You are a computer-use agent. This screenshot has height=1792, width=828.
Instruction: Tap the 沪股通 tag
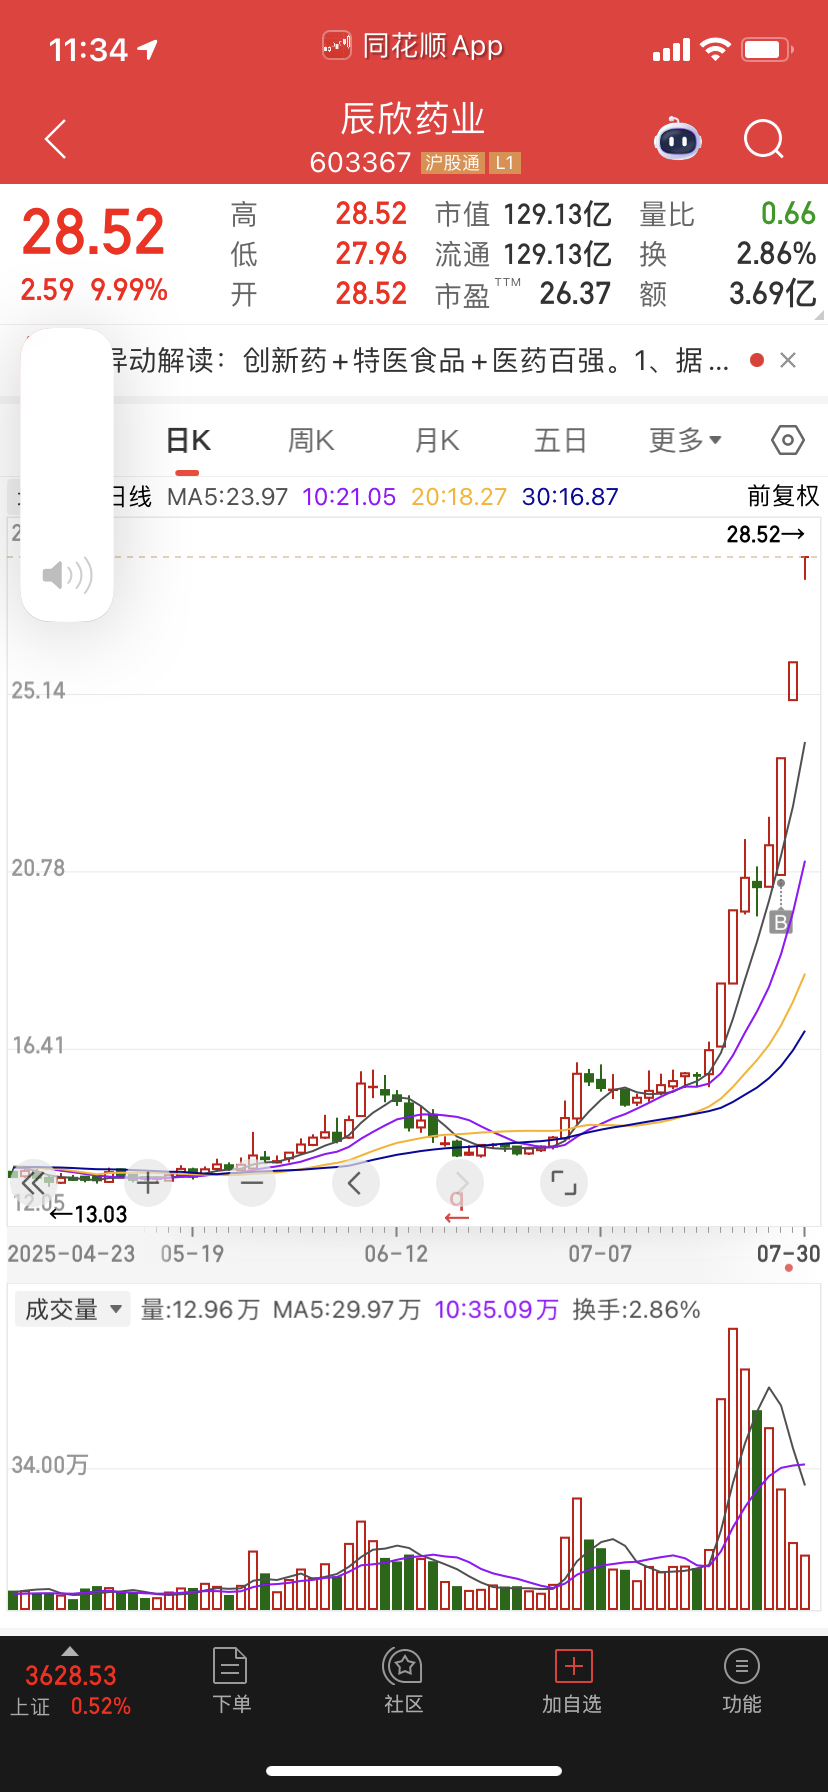coord(452,163)
